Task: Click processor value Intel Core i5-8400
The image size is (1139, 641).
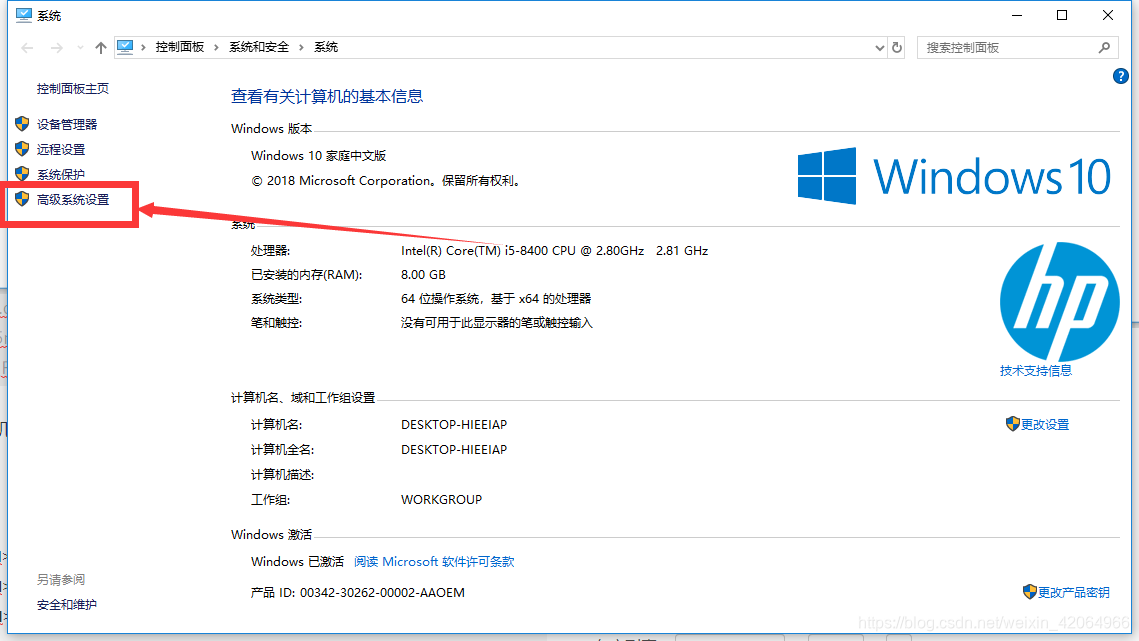Action: pos(554,251)
